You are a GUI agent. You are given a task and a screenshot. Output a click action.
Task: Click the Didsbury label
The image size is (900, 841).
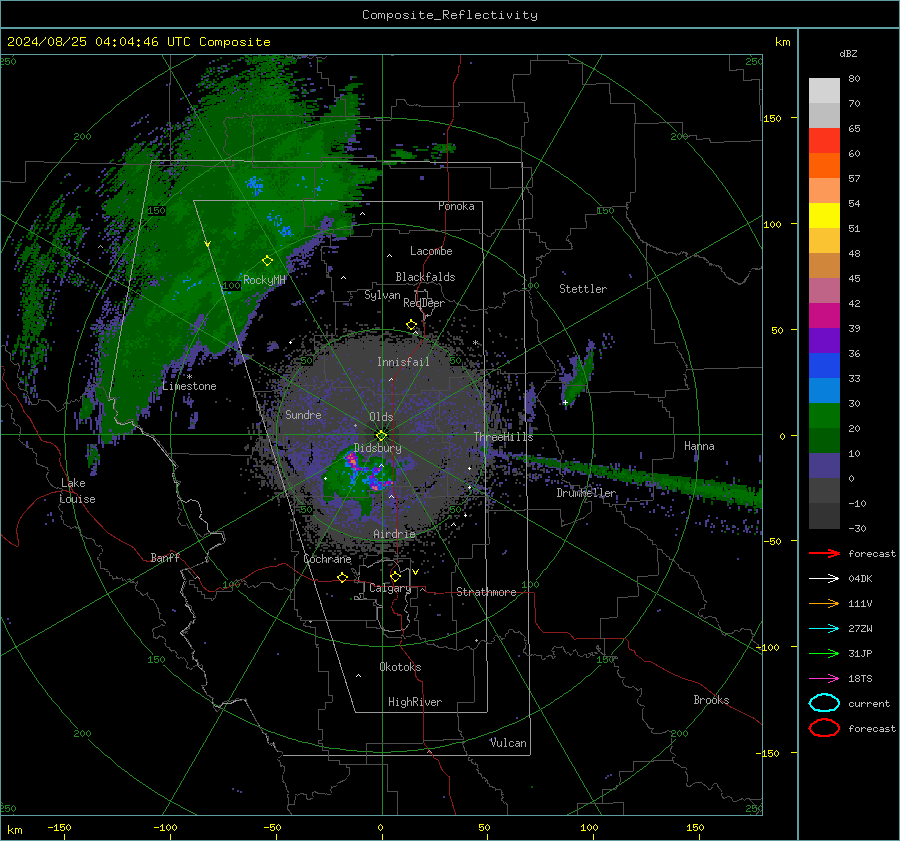[x=378, y=448]
